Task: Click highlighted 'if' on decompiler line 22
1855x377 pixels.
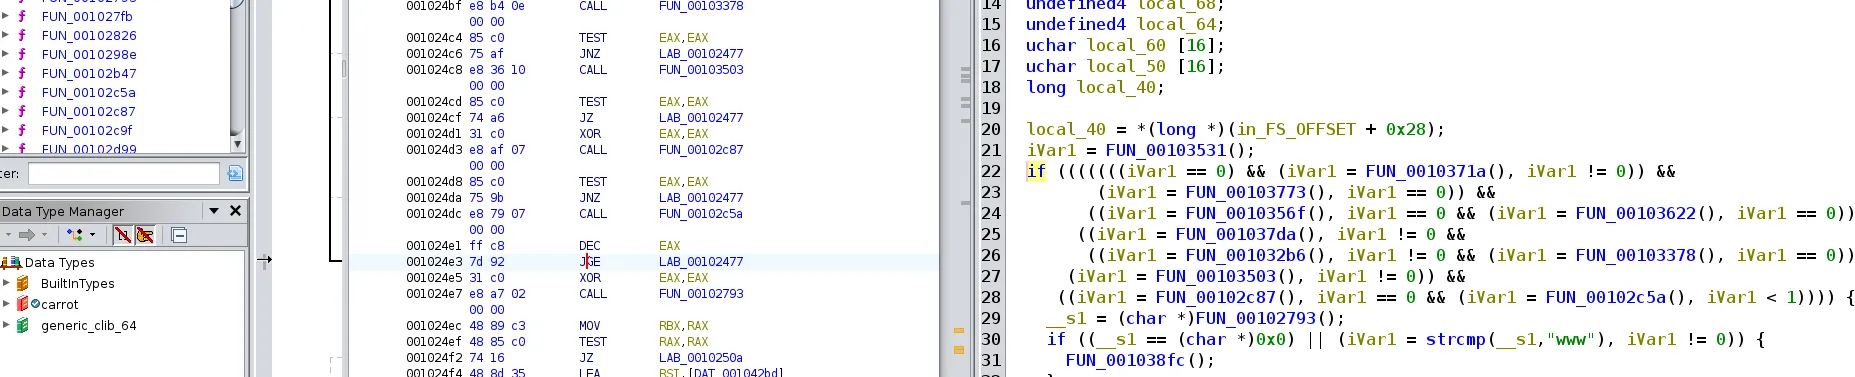Action: (1036, 171)
